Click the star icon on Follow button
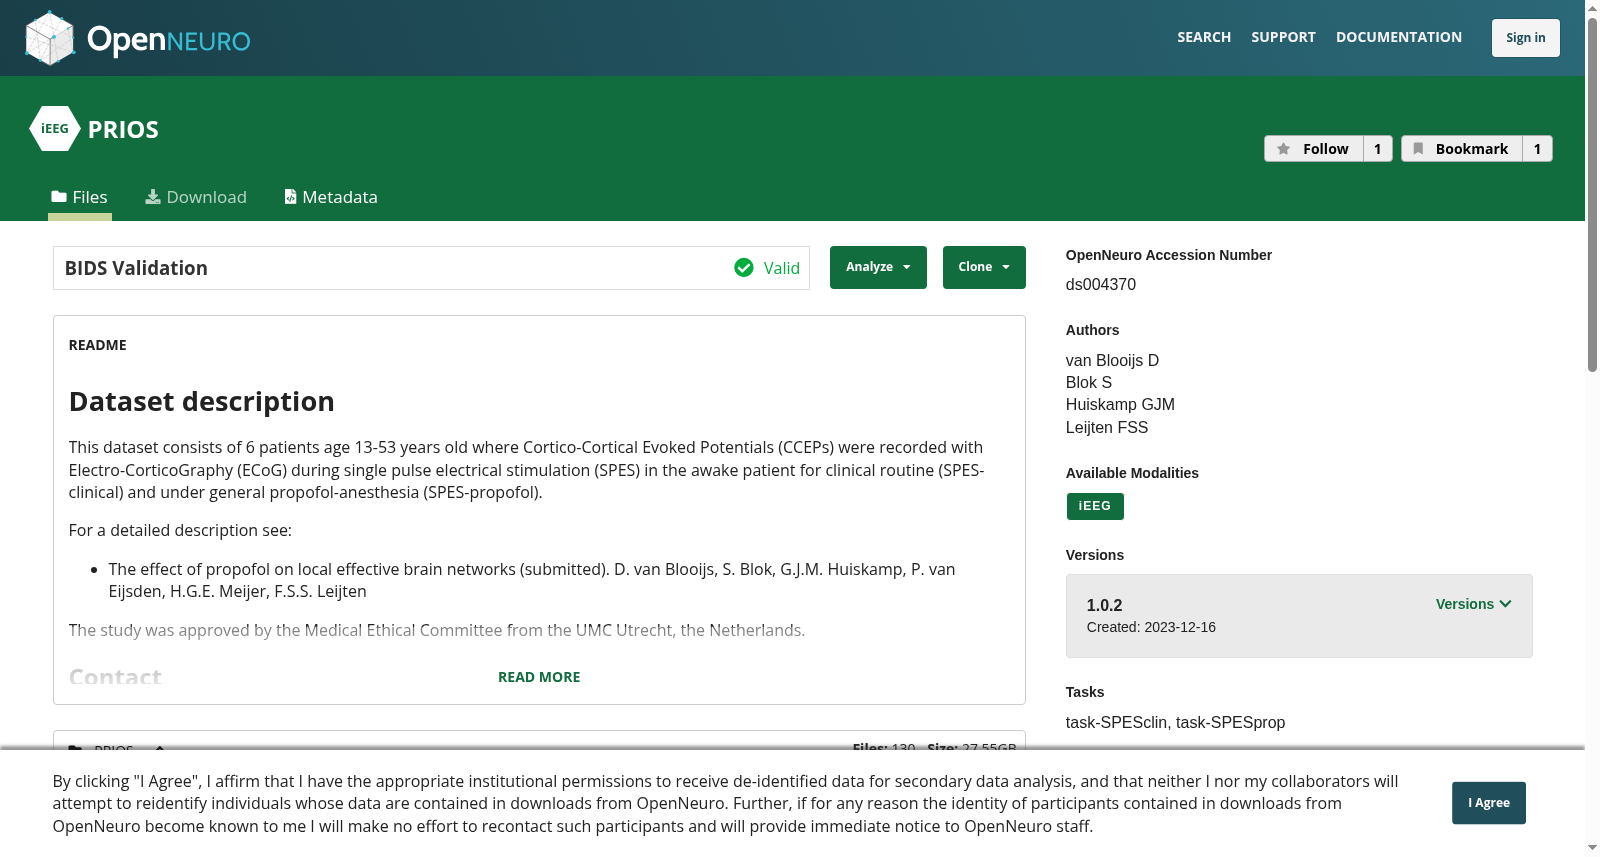This screenshot has height=857, width=1600. pyautogui.click(x=1284, y=149)
